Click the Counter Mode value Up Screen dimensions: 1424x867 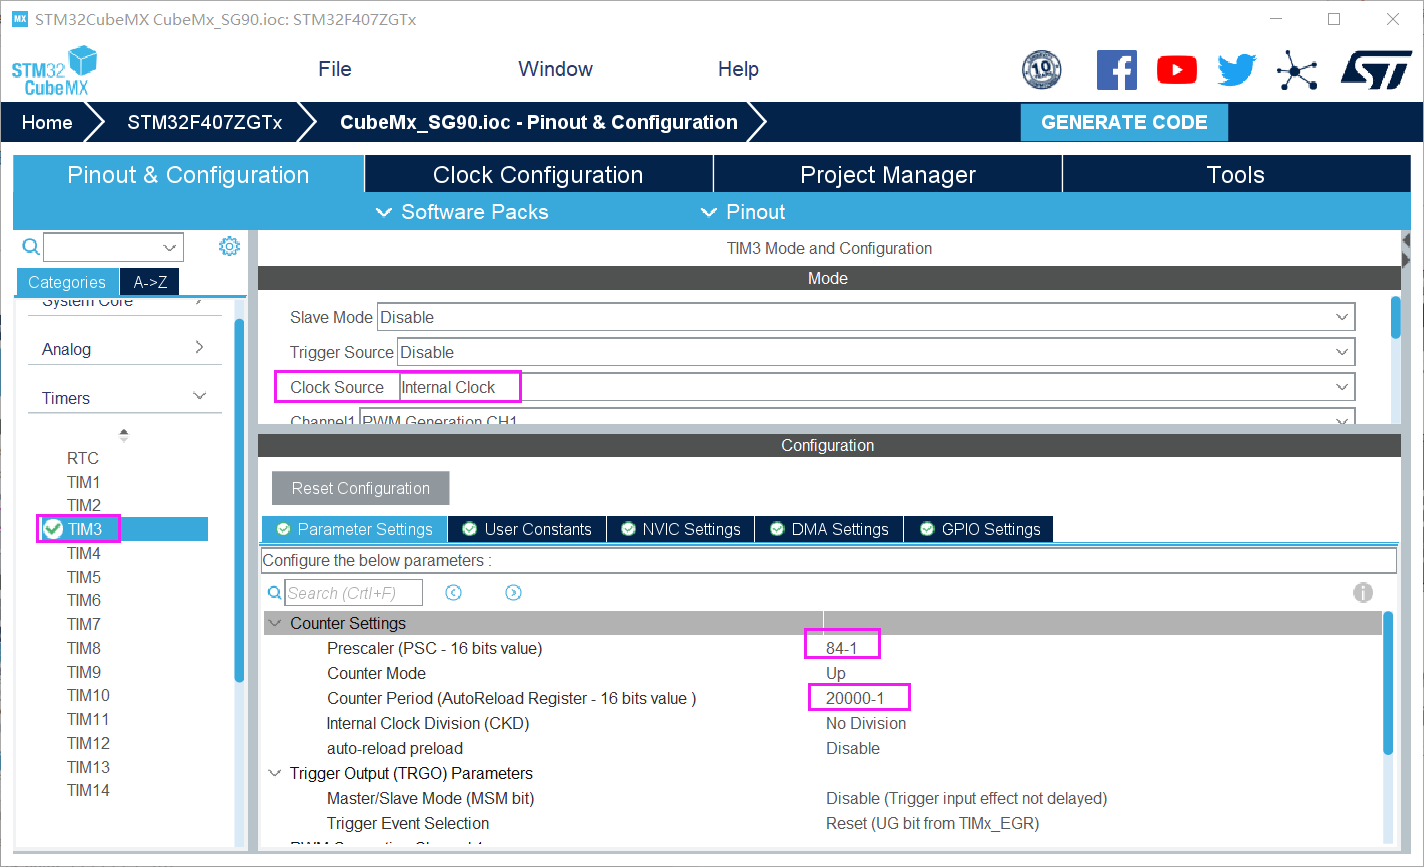click(836, 673)
